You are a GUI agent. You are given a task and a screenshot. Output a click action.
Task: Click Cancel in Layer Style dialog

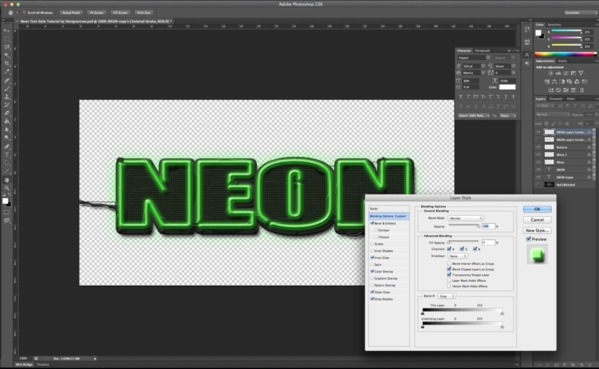(x=537, y=220)
